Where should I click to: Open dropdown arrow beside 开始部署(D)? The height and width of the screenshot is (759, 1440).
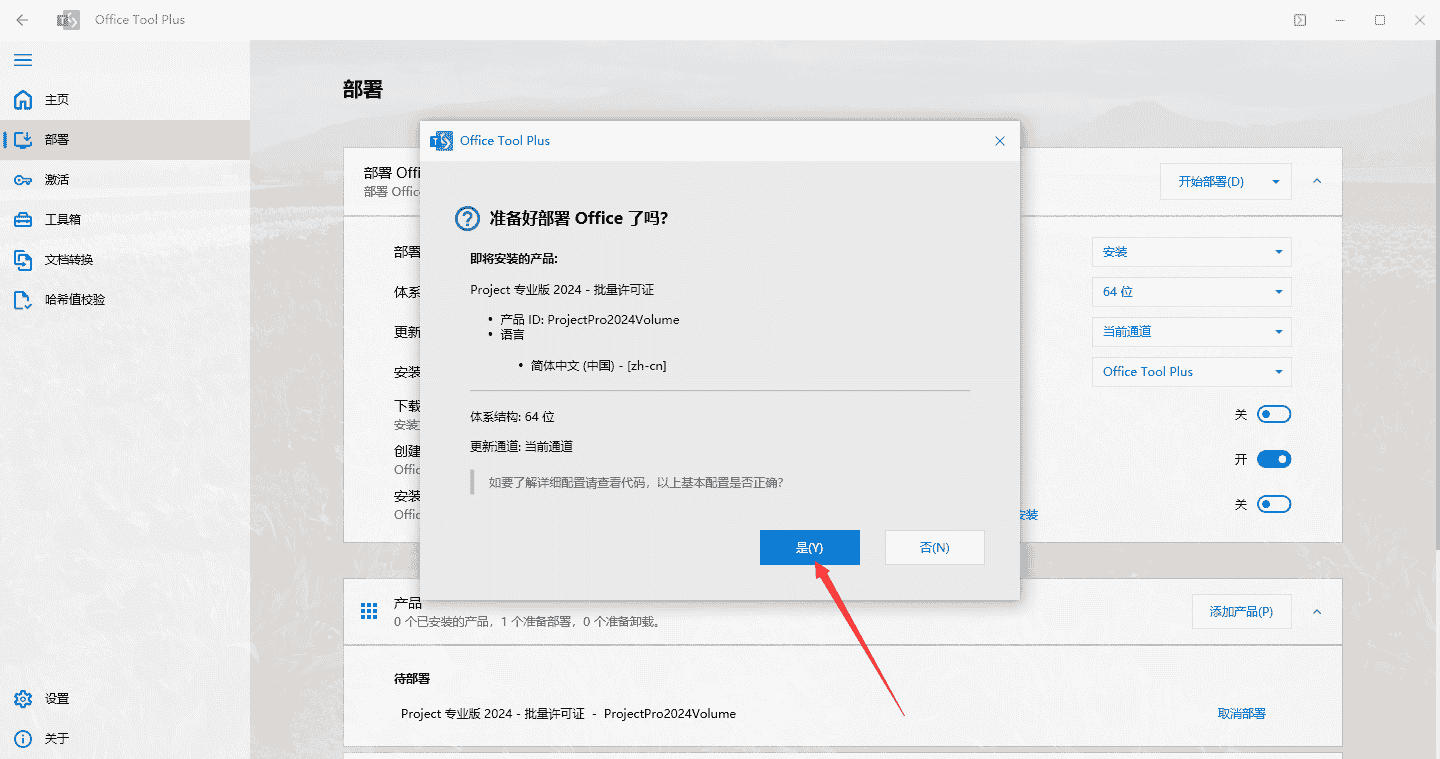coord(1276,182)
